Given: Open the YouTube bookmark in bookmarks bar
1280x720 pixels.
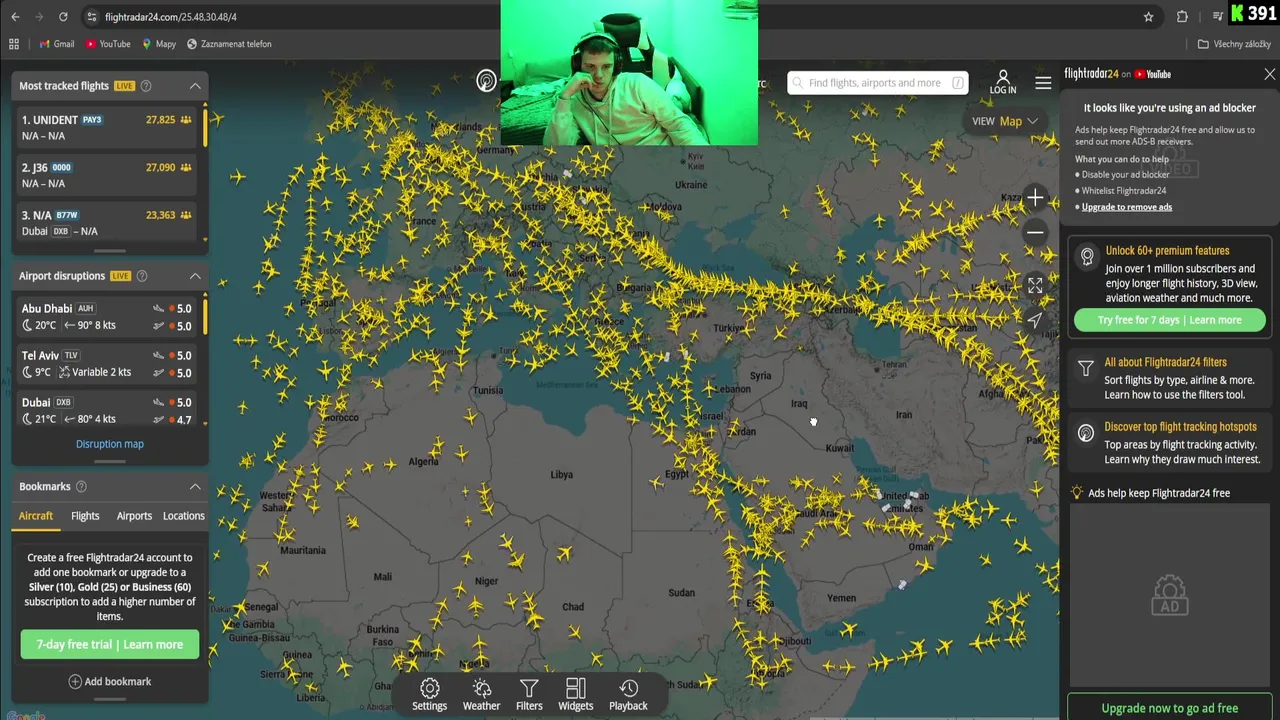Looking at the screenshot, I should pos(108,44).
